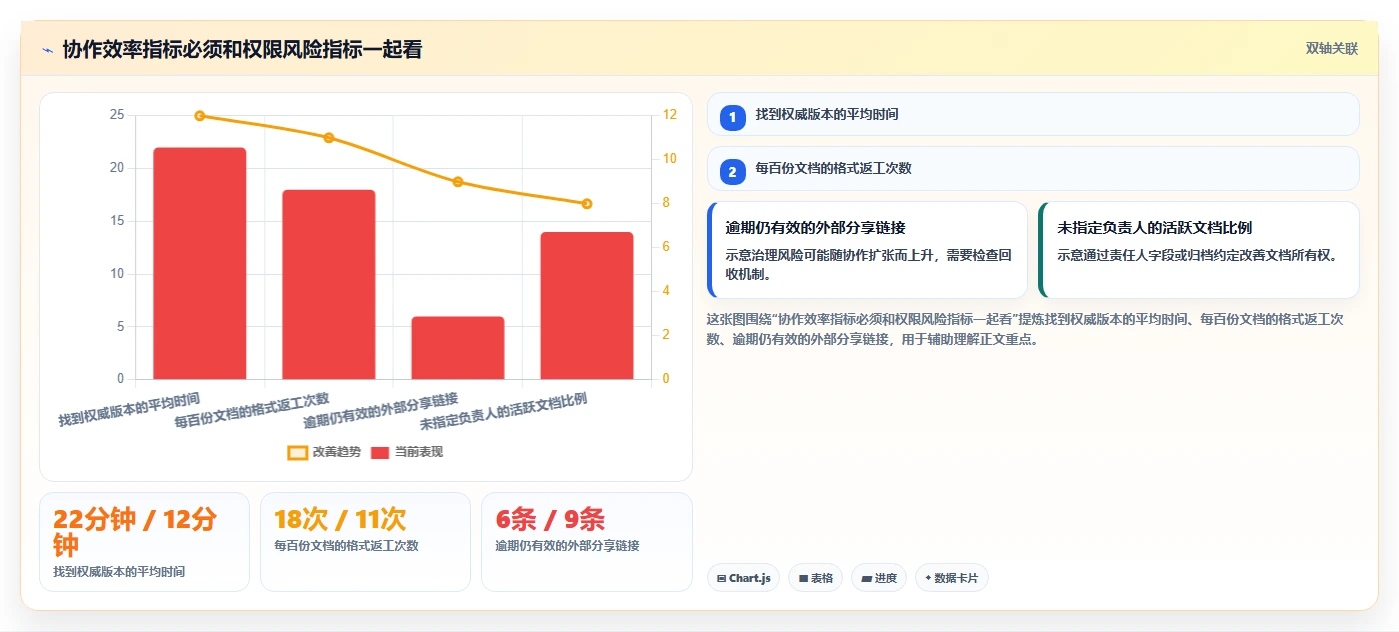Click the red bar for 找到权威版本的平均时间

click(200, 263)
